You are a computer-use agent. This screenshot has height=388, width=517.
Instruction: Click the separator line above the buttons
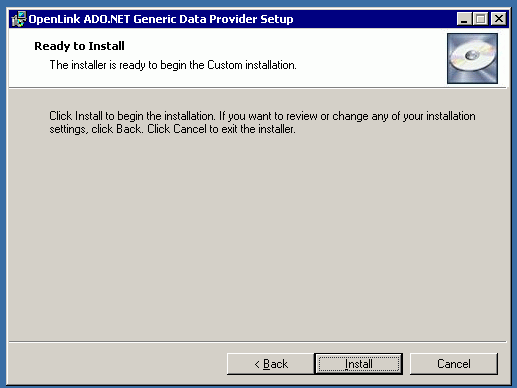258,342
